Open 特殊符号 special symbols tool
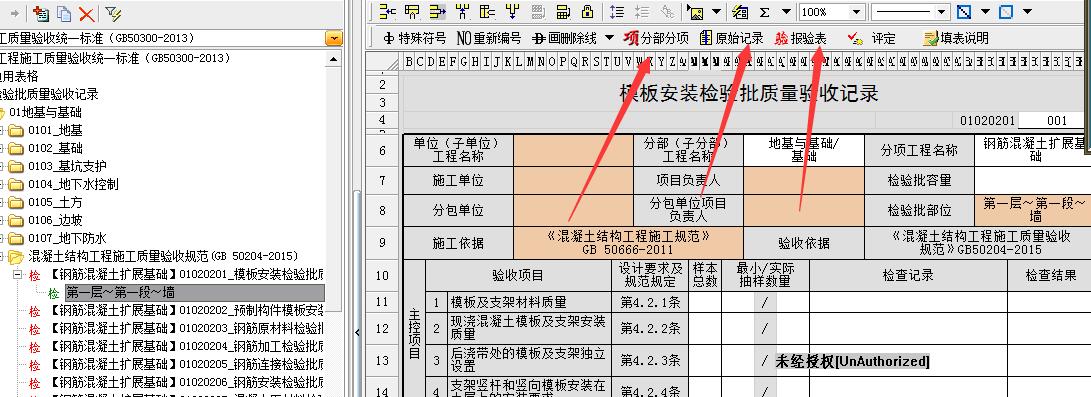 pos(415,38)
